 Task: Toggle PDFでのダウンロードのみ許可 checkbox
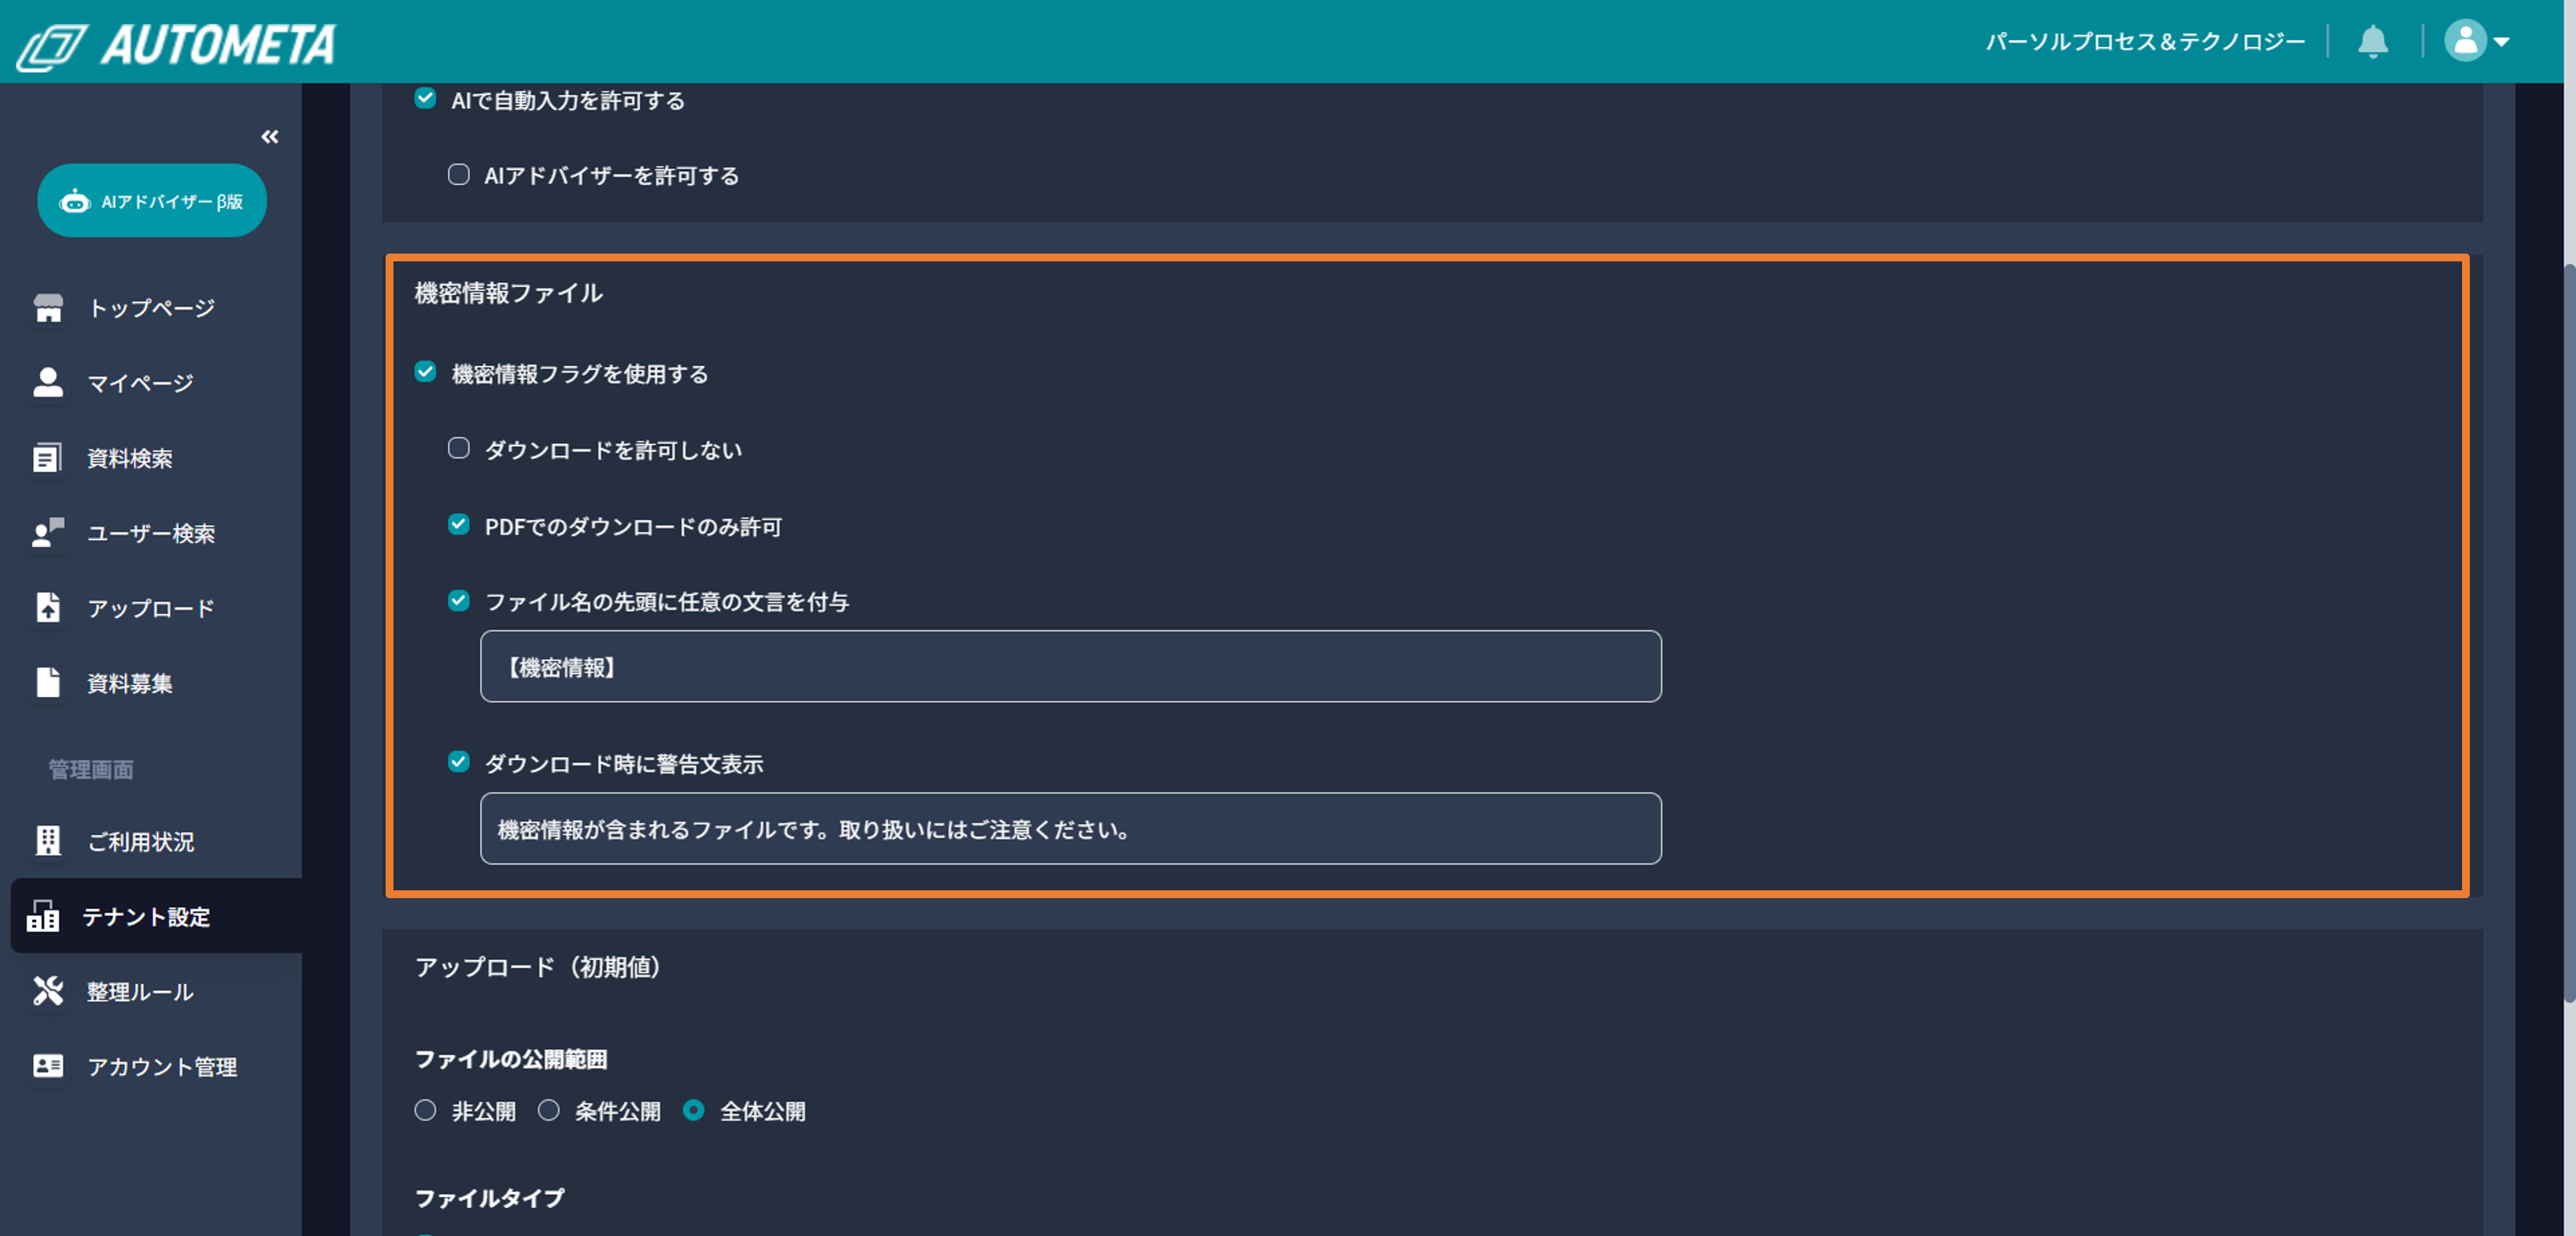[458, 524]
